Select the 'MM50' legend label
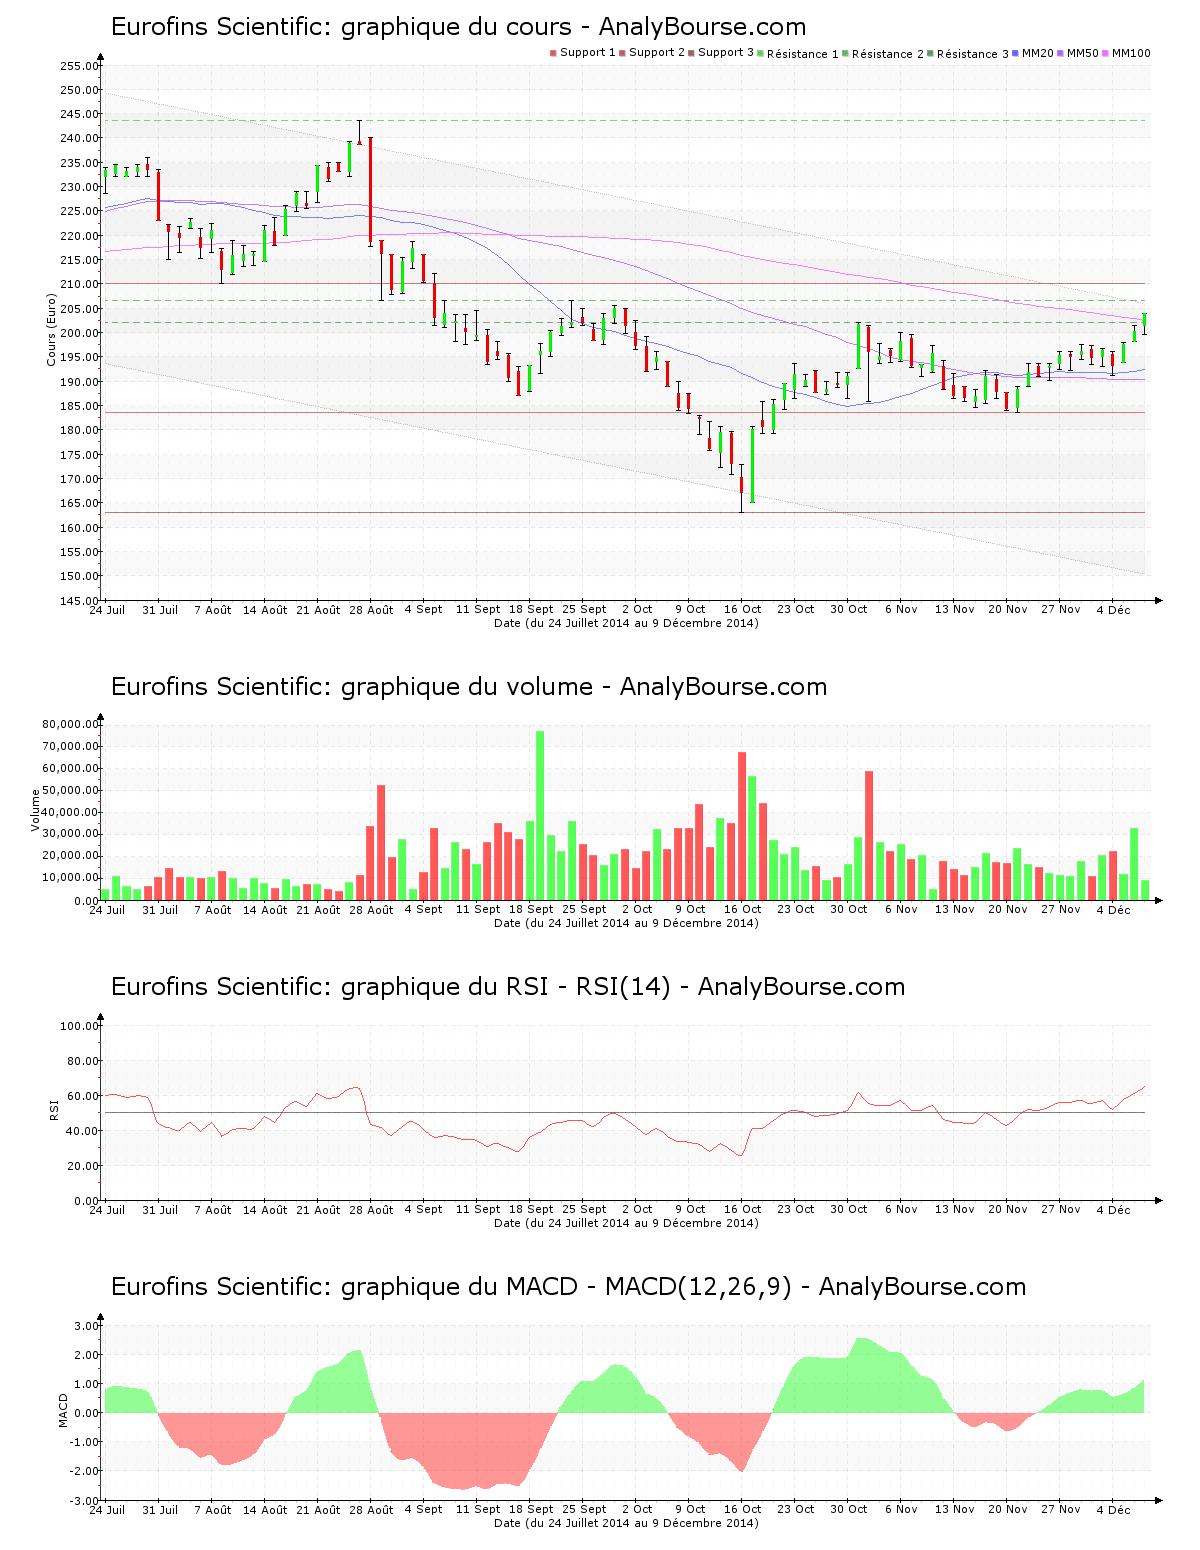This screenshot has height=1550, width=1200. [1083, 53]
